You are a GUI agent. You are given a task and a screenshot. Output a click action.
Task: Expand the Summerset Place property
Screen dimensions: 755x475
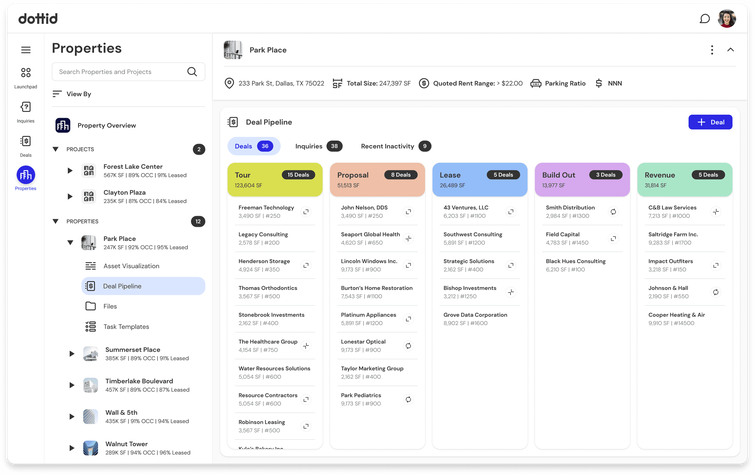(x=71, y=354)
